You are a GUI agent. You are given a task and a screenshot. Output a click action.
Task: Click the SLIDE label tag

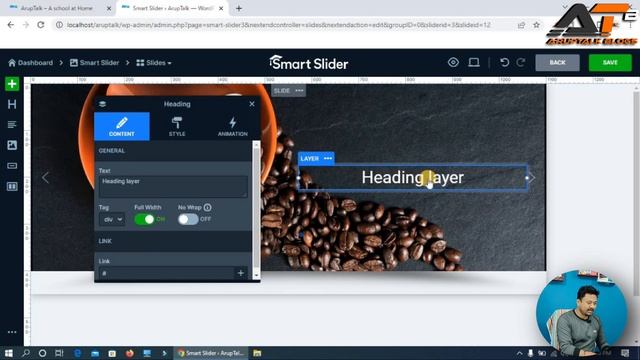point(282,91)
